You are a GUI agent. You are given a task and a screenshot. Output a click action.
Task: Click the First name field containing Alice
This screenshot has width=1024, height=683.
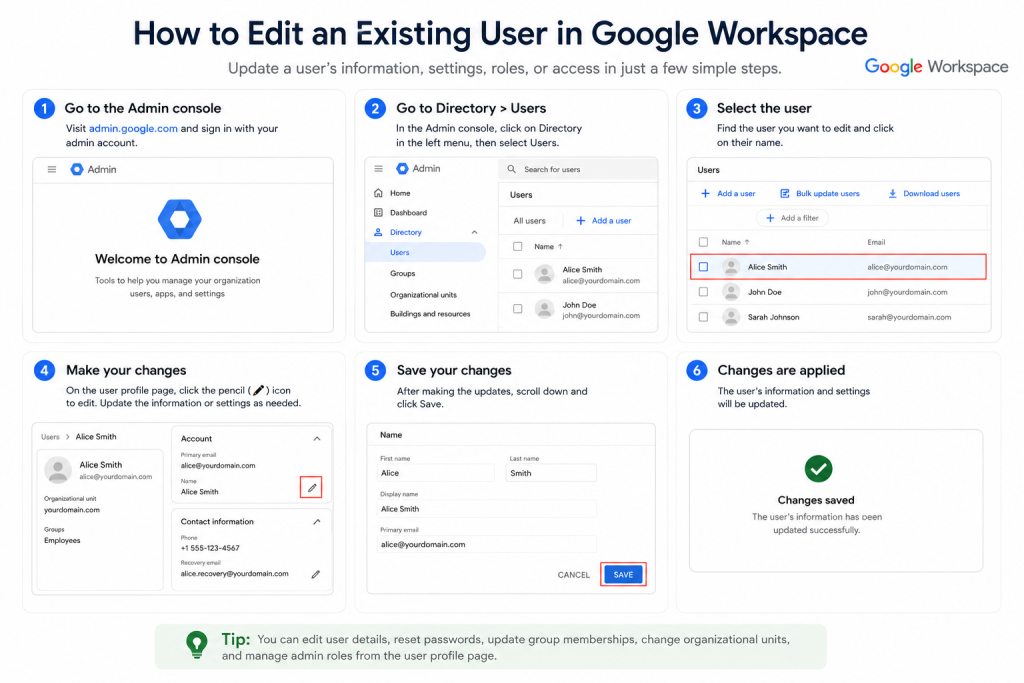point(436,473)
